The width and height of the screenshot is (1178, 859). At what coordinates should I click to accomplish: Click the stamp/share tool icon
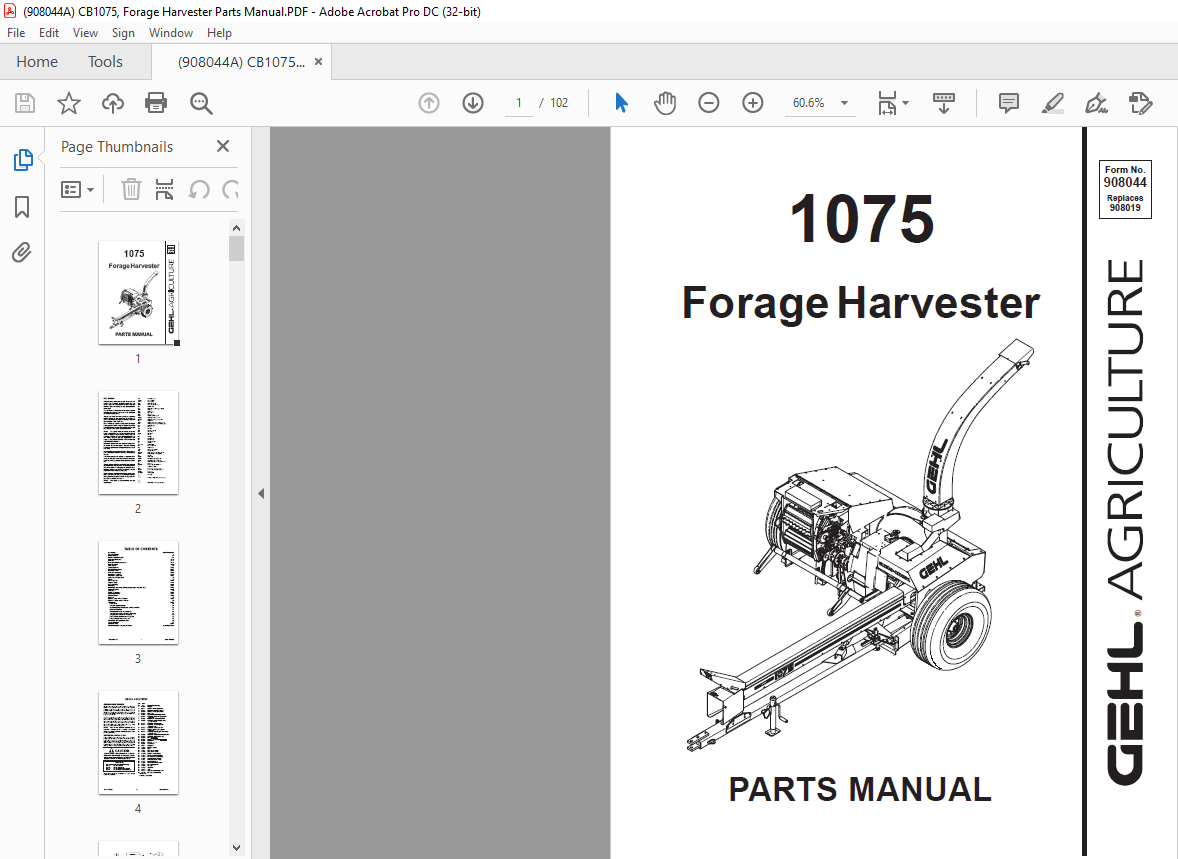click(x=1140, y=103)
